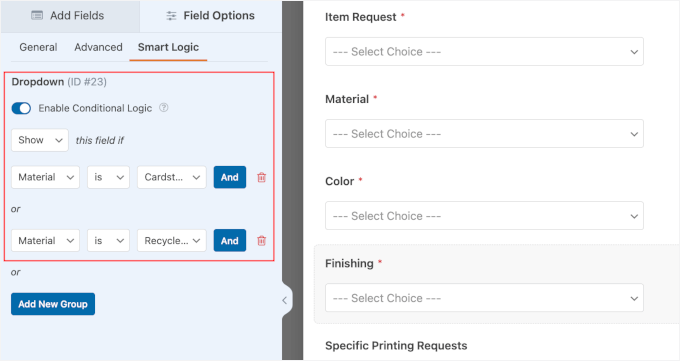Select the Finishing field label
Viewport: 680px width, 361px height.
point(349,263)
